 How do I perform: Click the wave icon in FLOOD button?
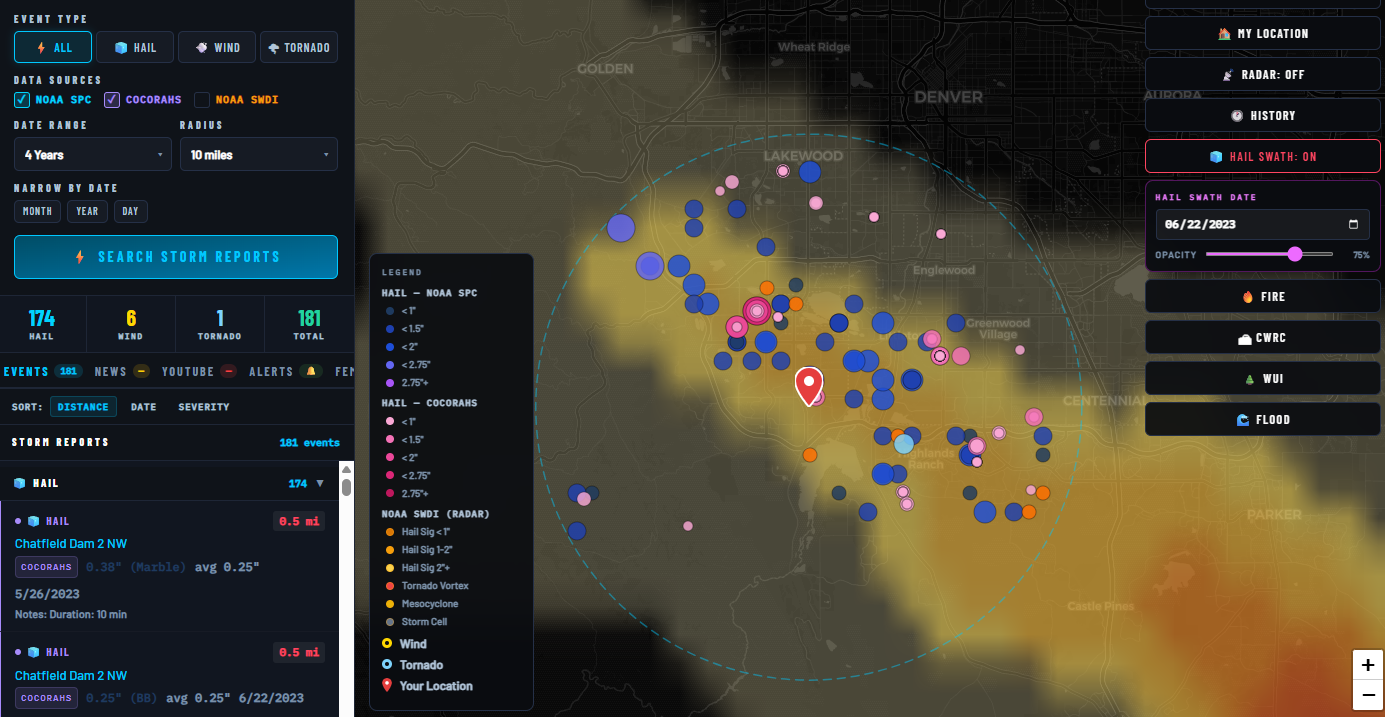point(1243,419)
